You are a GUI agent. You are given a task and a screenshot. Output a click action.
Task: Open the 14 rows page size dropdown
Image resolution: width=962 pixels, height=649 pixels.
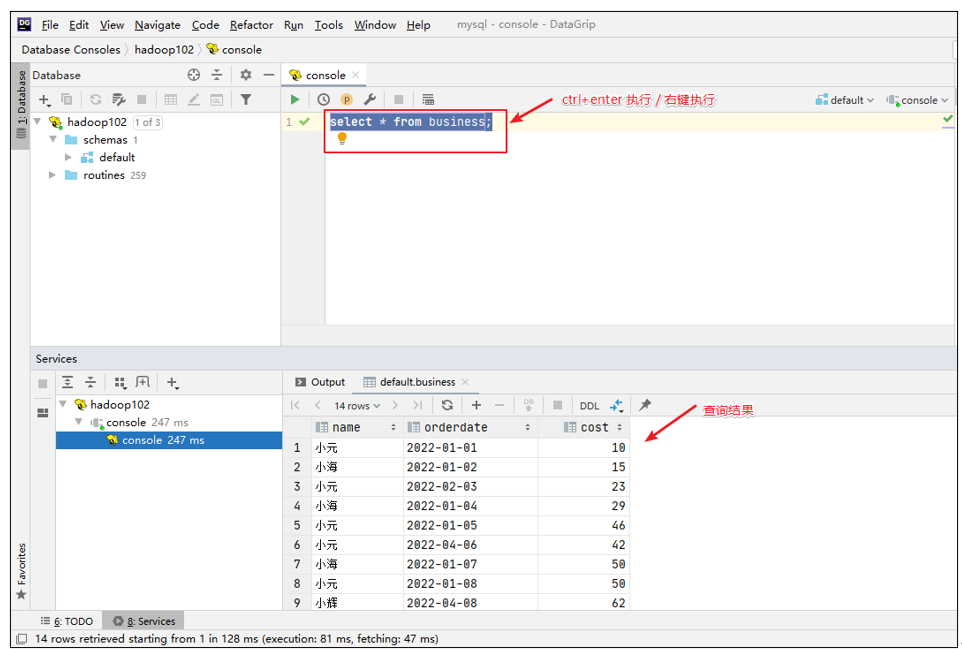pos(357,405)
